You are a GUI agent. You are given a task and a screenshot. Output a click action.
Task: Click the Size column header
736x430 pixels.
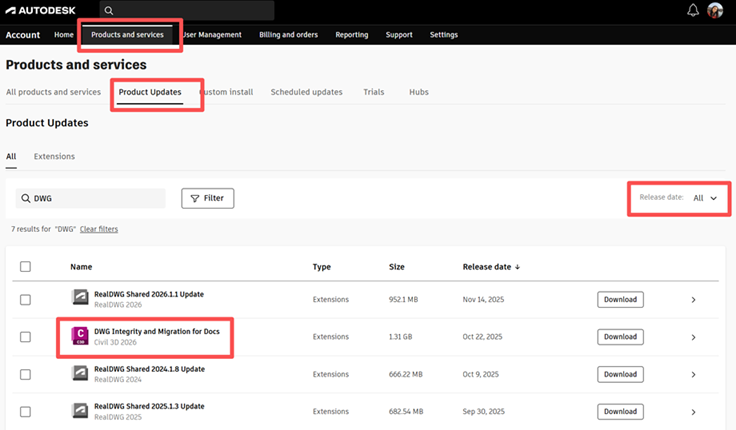coord(397,267)
